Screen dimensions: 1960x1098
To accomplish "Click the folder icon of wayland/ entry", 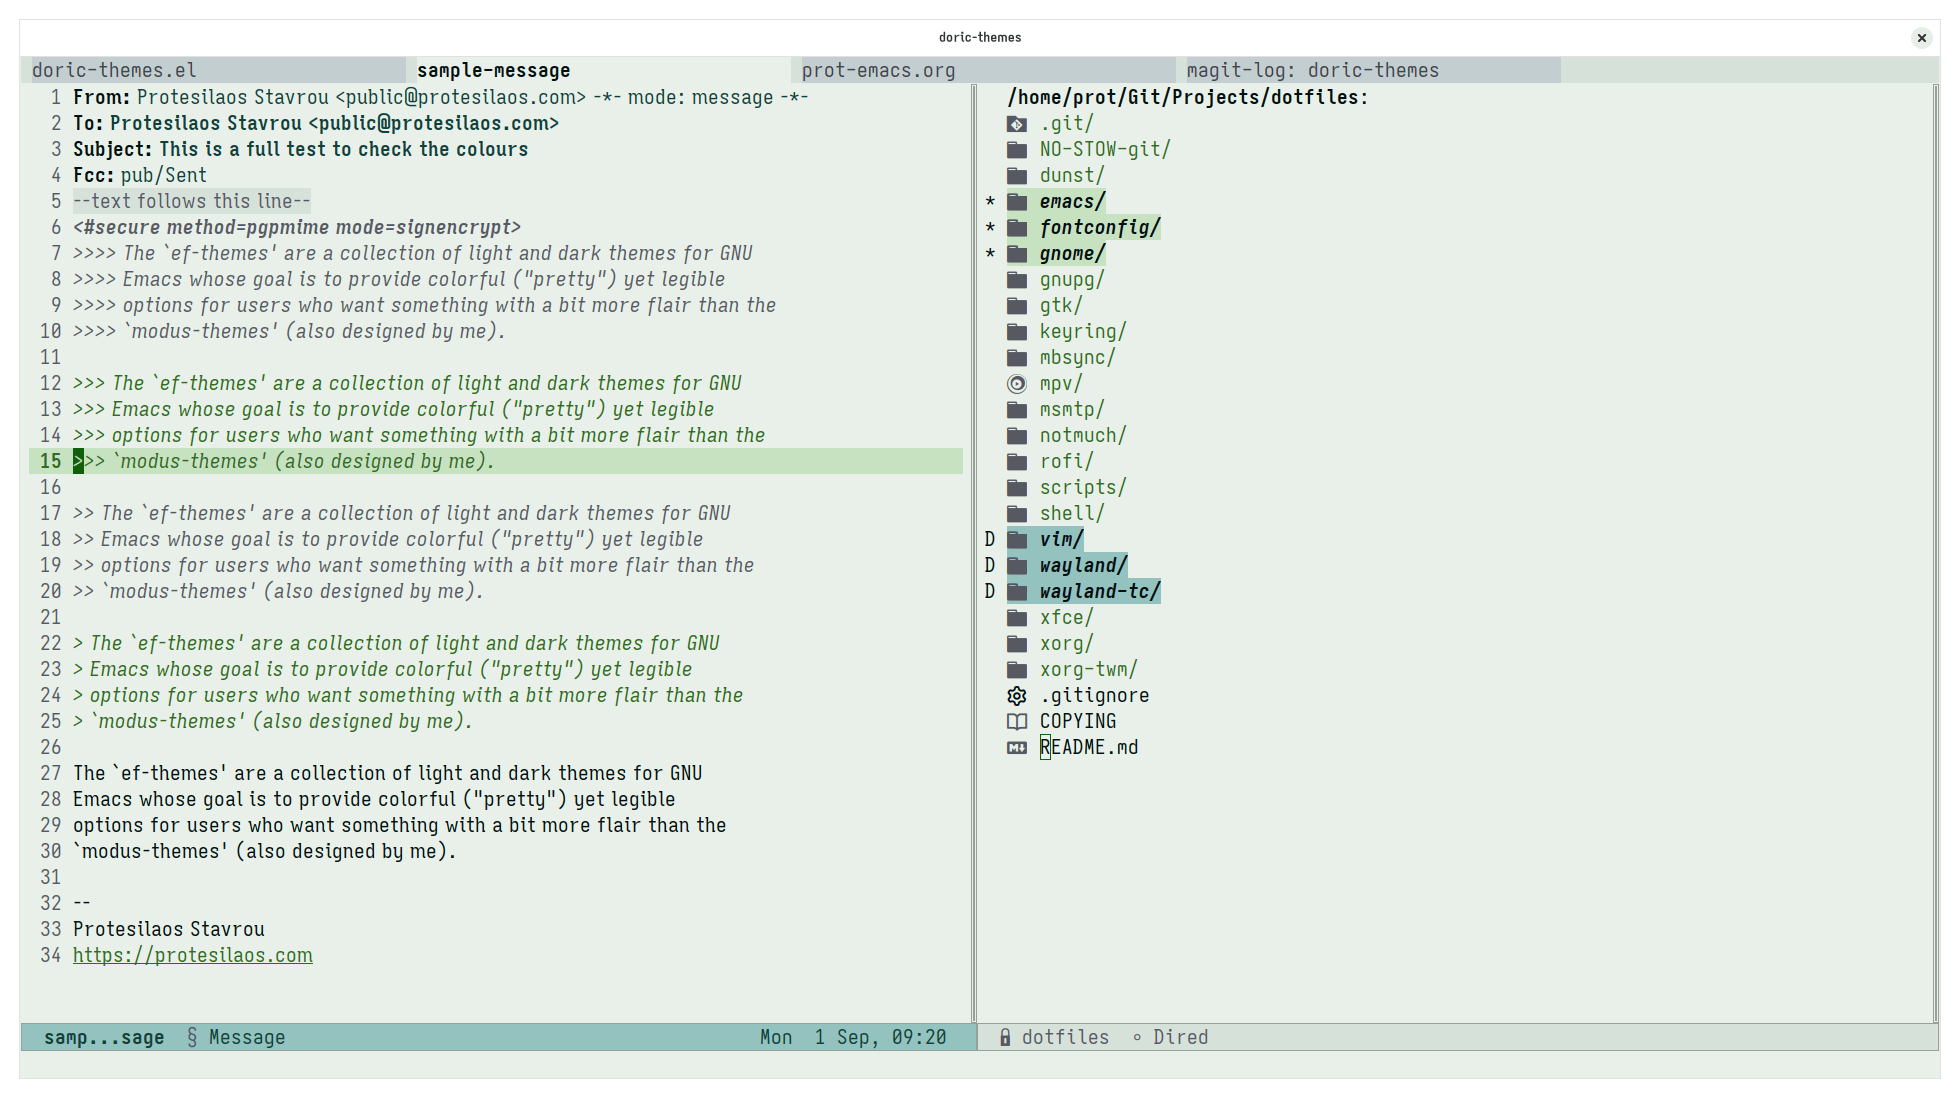I will tap(1016, 566).
